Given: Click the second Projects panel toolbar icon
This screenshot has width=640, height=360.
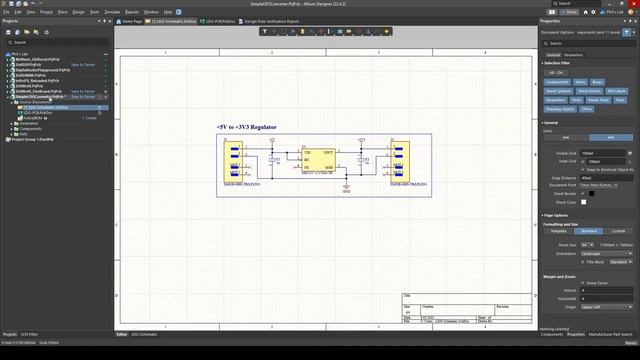Looking at the screenshot, I should (18, 32).
